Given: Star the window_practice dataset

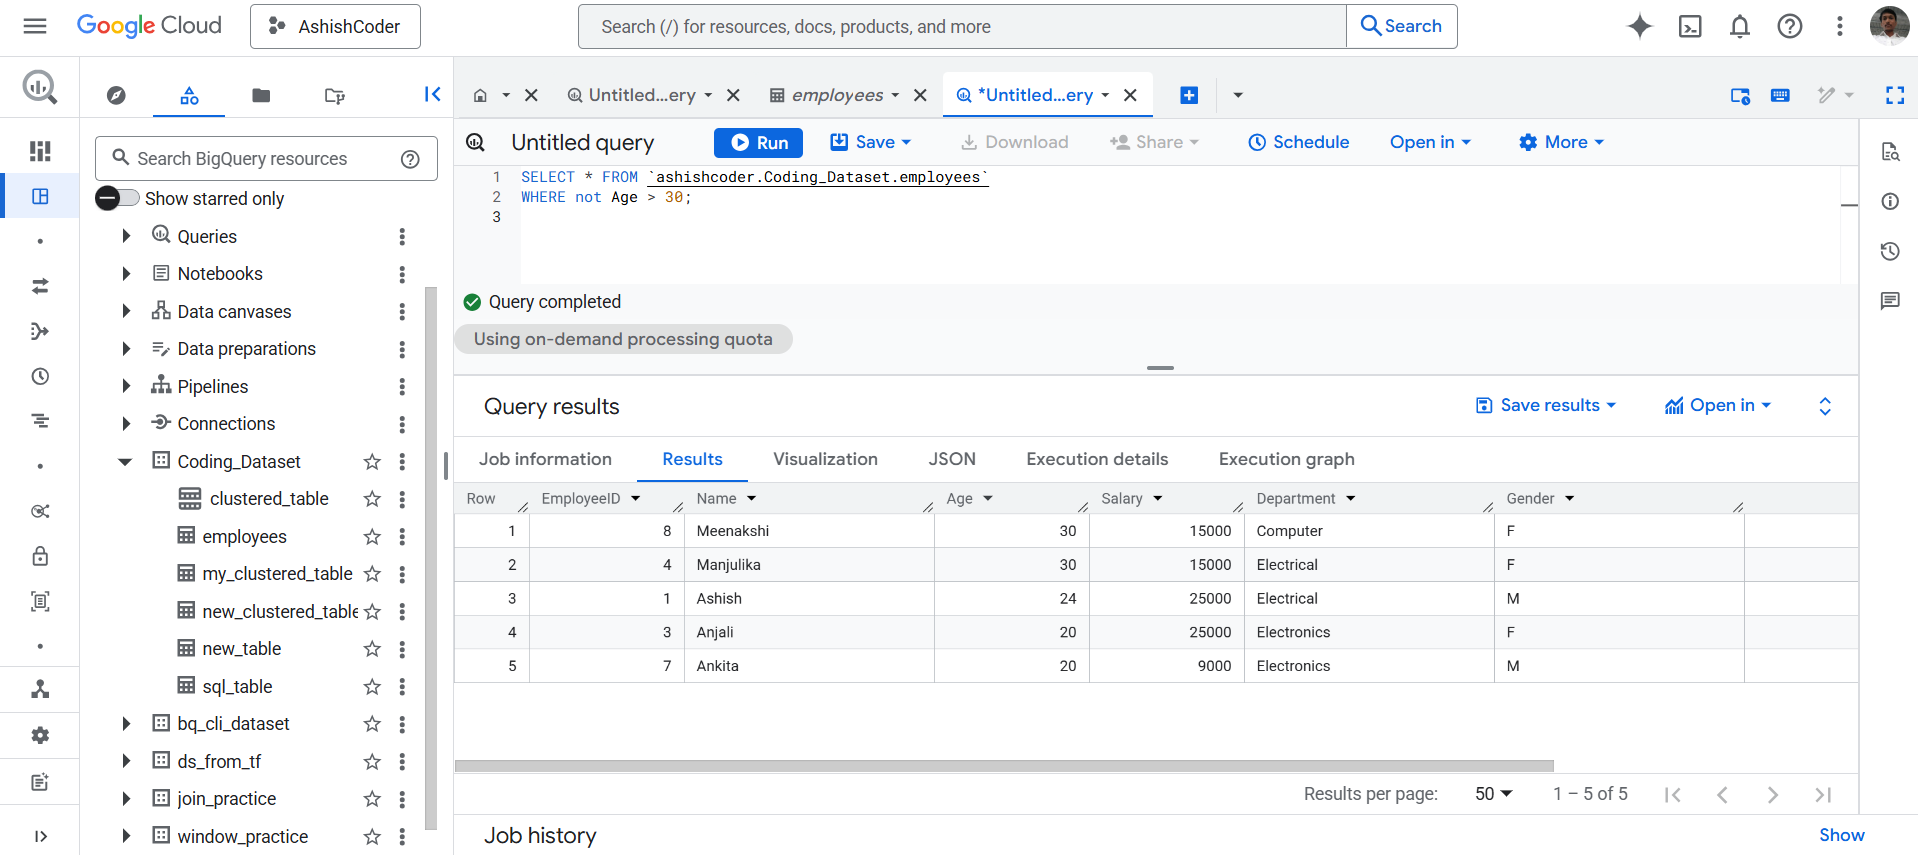Looking at the screenshot, I should pos(372,837).
